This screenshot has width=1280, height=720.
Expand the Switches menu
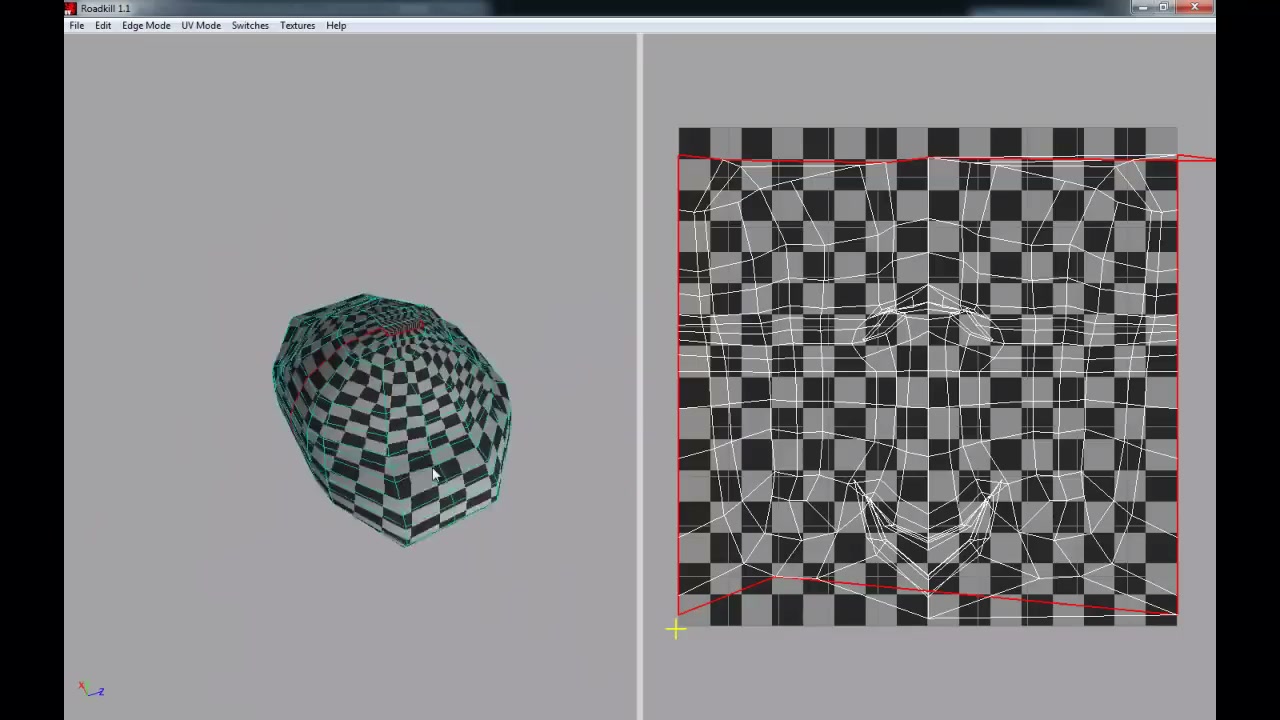coord(250,26)
